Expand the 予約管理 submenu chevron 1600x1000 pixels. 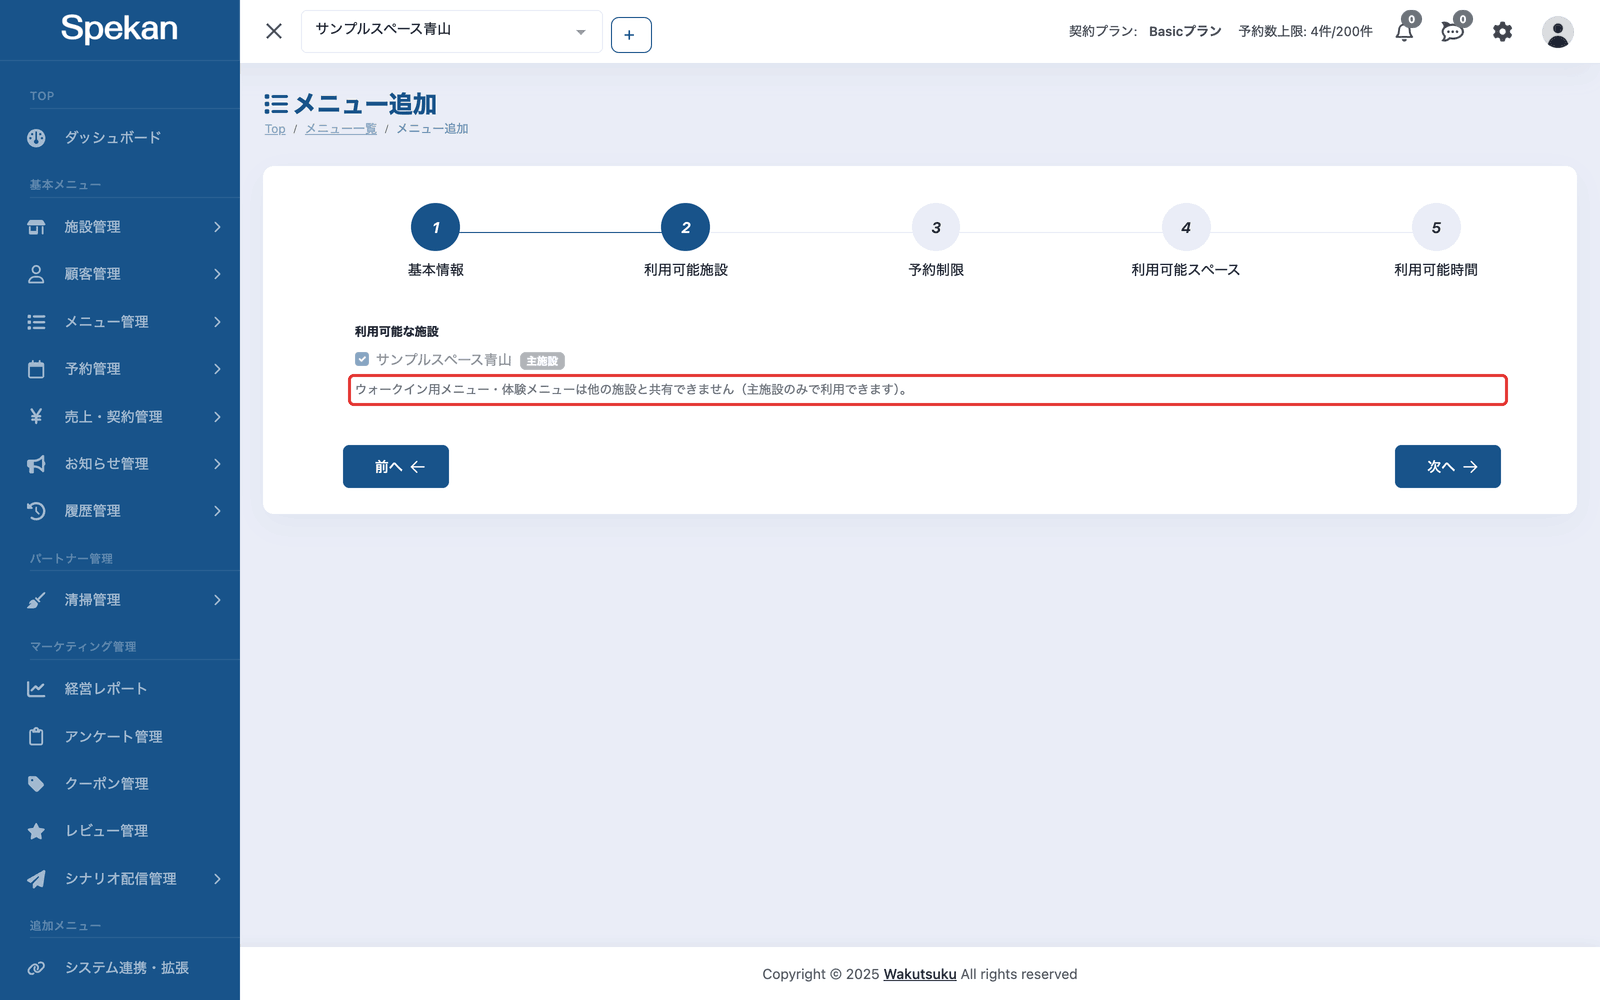[217, 369]
